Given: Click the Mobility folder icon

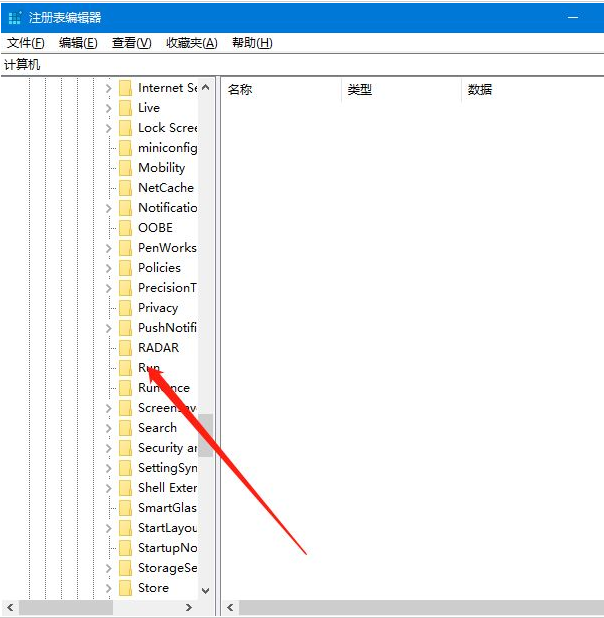Looking at the screenshot, I should (125, 168).
